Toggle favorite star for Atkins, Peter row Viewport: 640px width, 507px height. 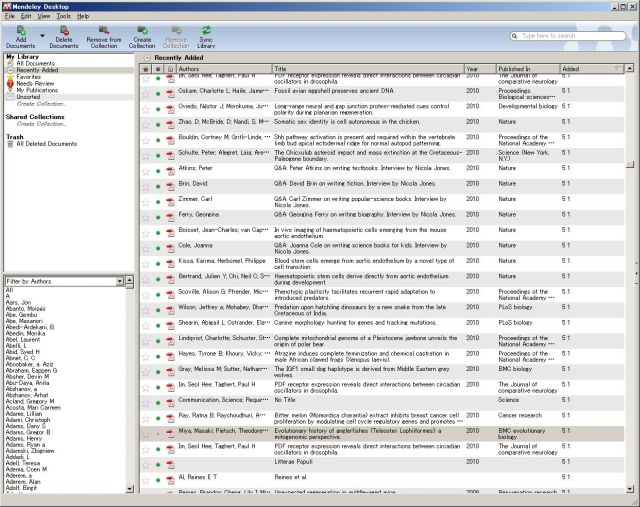(x=146, y=171)
